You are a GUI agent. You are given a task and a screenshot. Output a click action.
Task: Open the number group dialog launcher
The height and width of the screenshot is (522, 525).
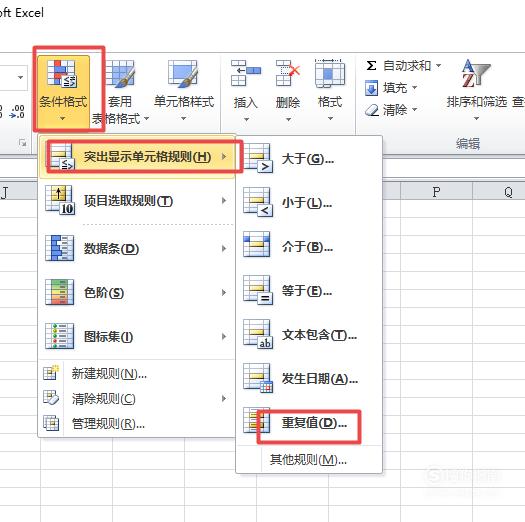(x=22, y=143)
